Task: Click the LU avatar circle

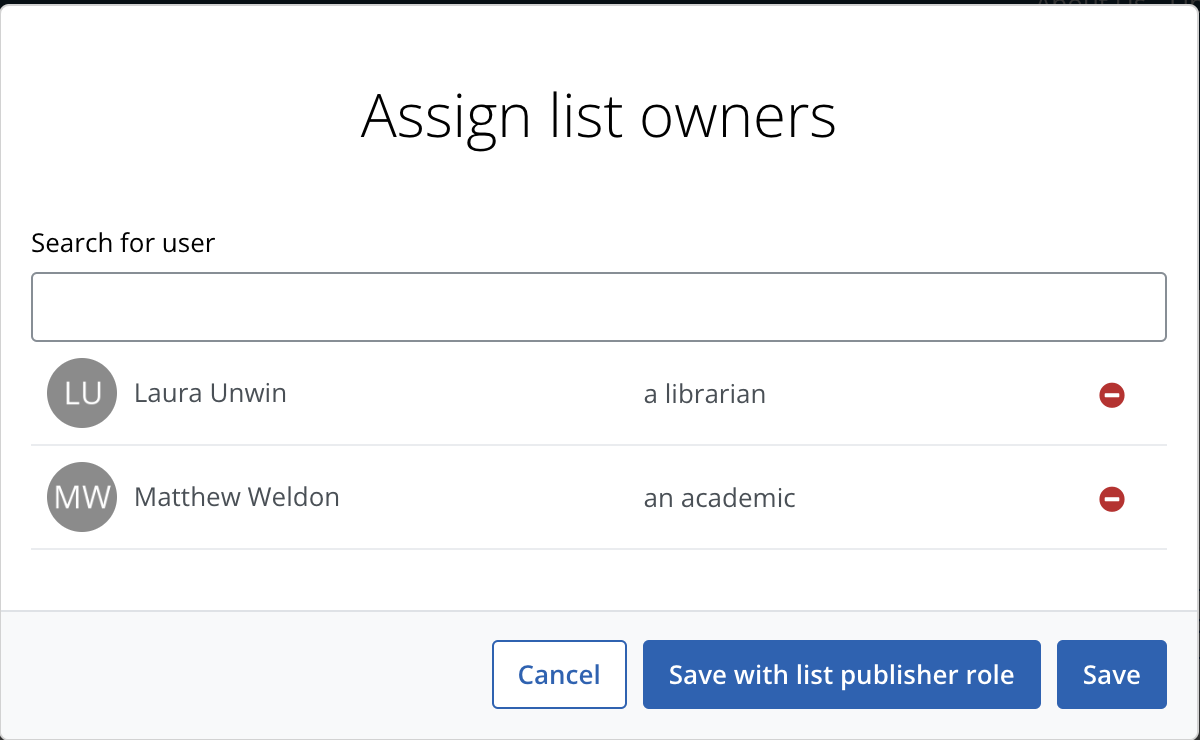Action: (x=82, y=393)
